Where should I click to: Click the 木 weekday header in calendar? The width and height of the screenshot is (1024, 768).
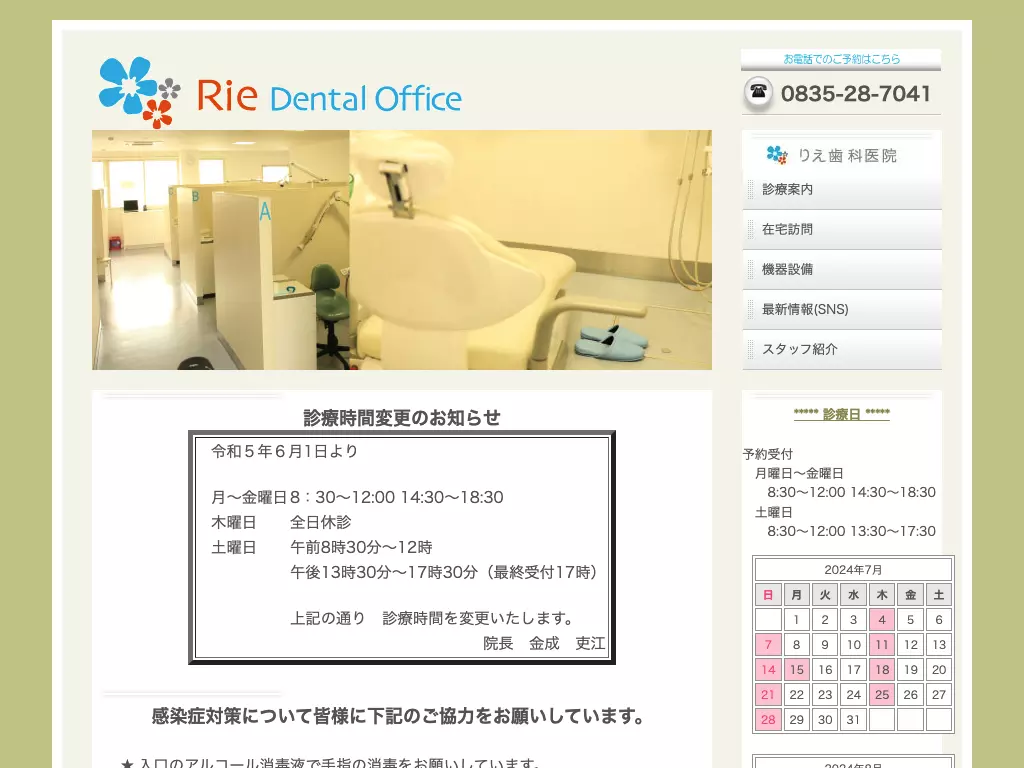click(882, 594)
